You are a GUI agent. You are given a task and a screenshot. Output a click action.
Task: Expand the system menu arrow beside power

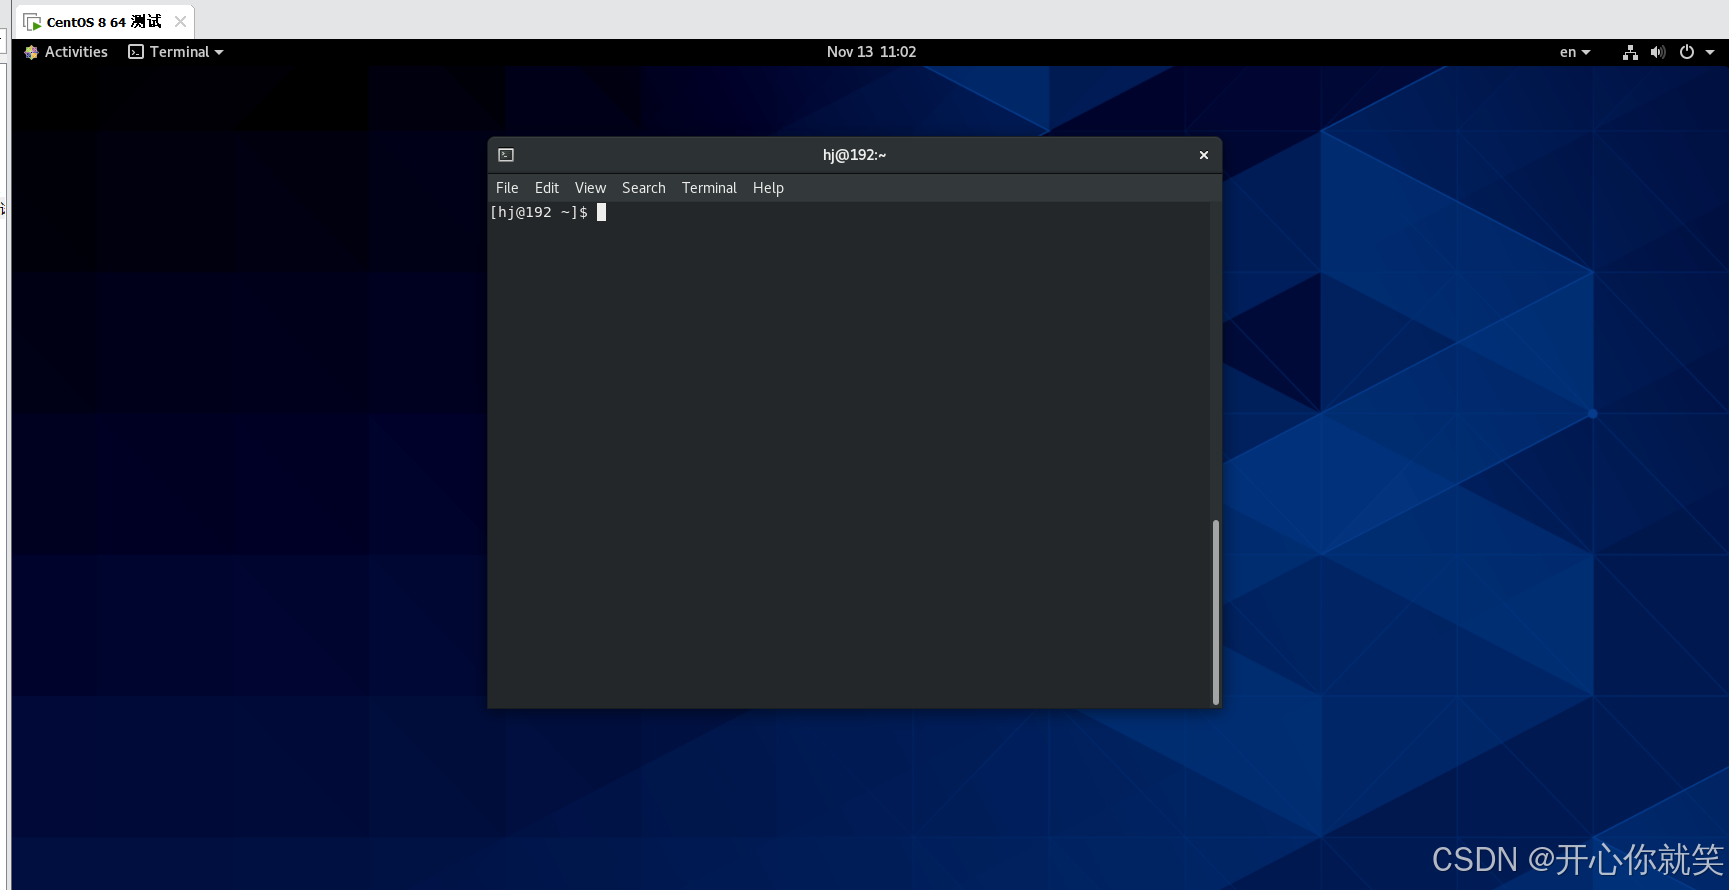click(x=1710, y=52)
